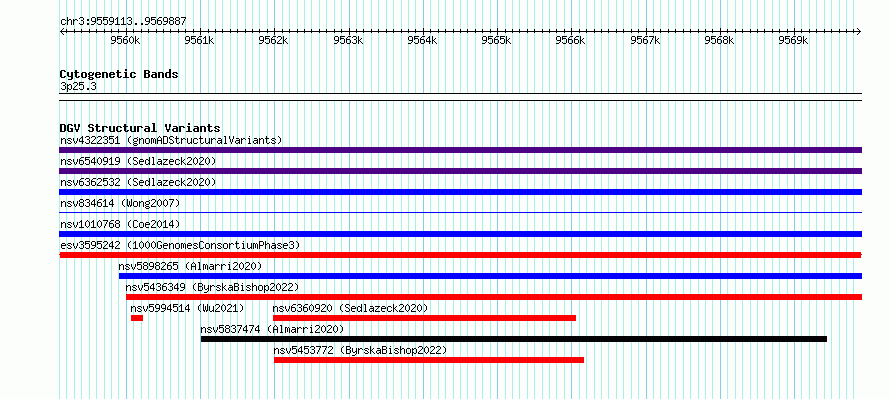This screenshot has height=399, width=890.
Task: Select the thin nsv834614 blue line
Action: click(460, 212)
